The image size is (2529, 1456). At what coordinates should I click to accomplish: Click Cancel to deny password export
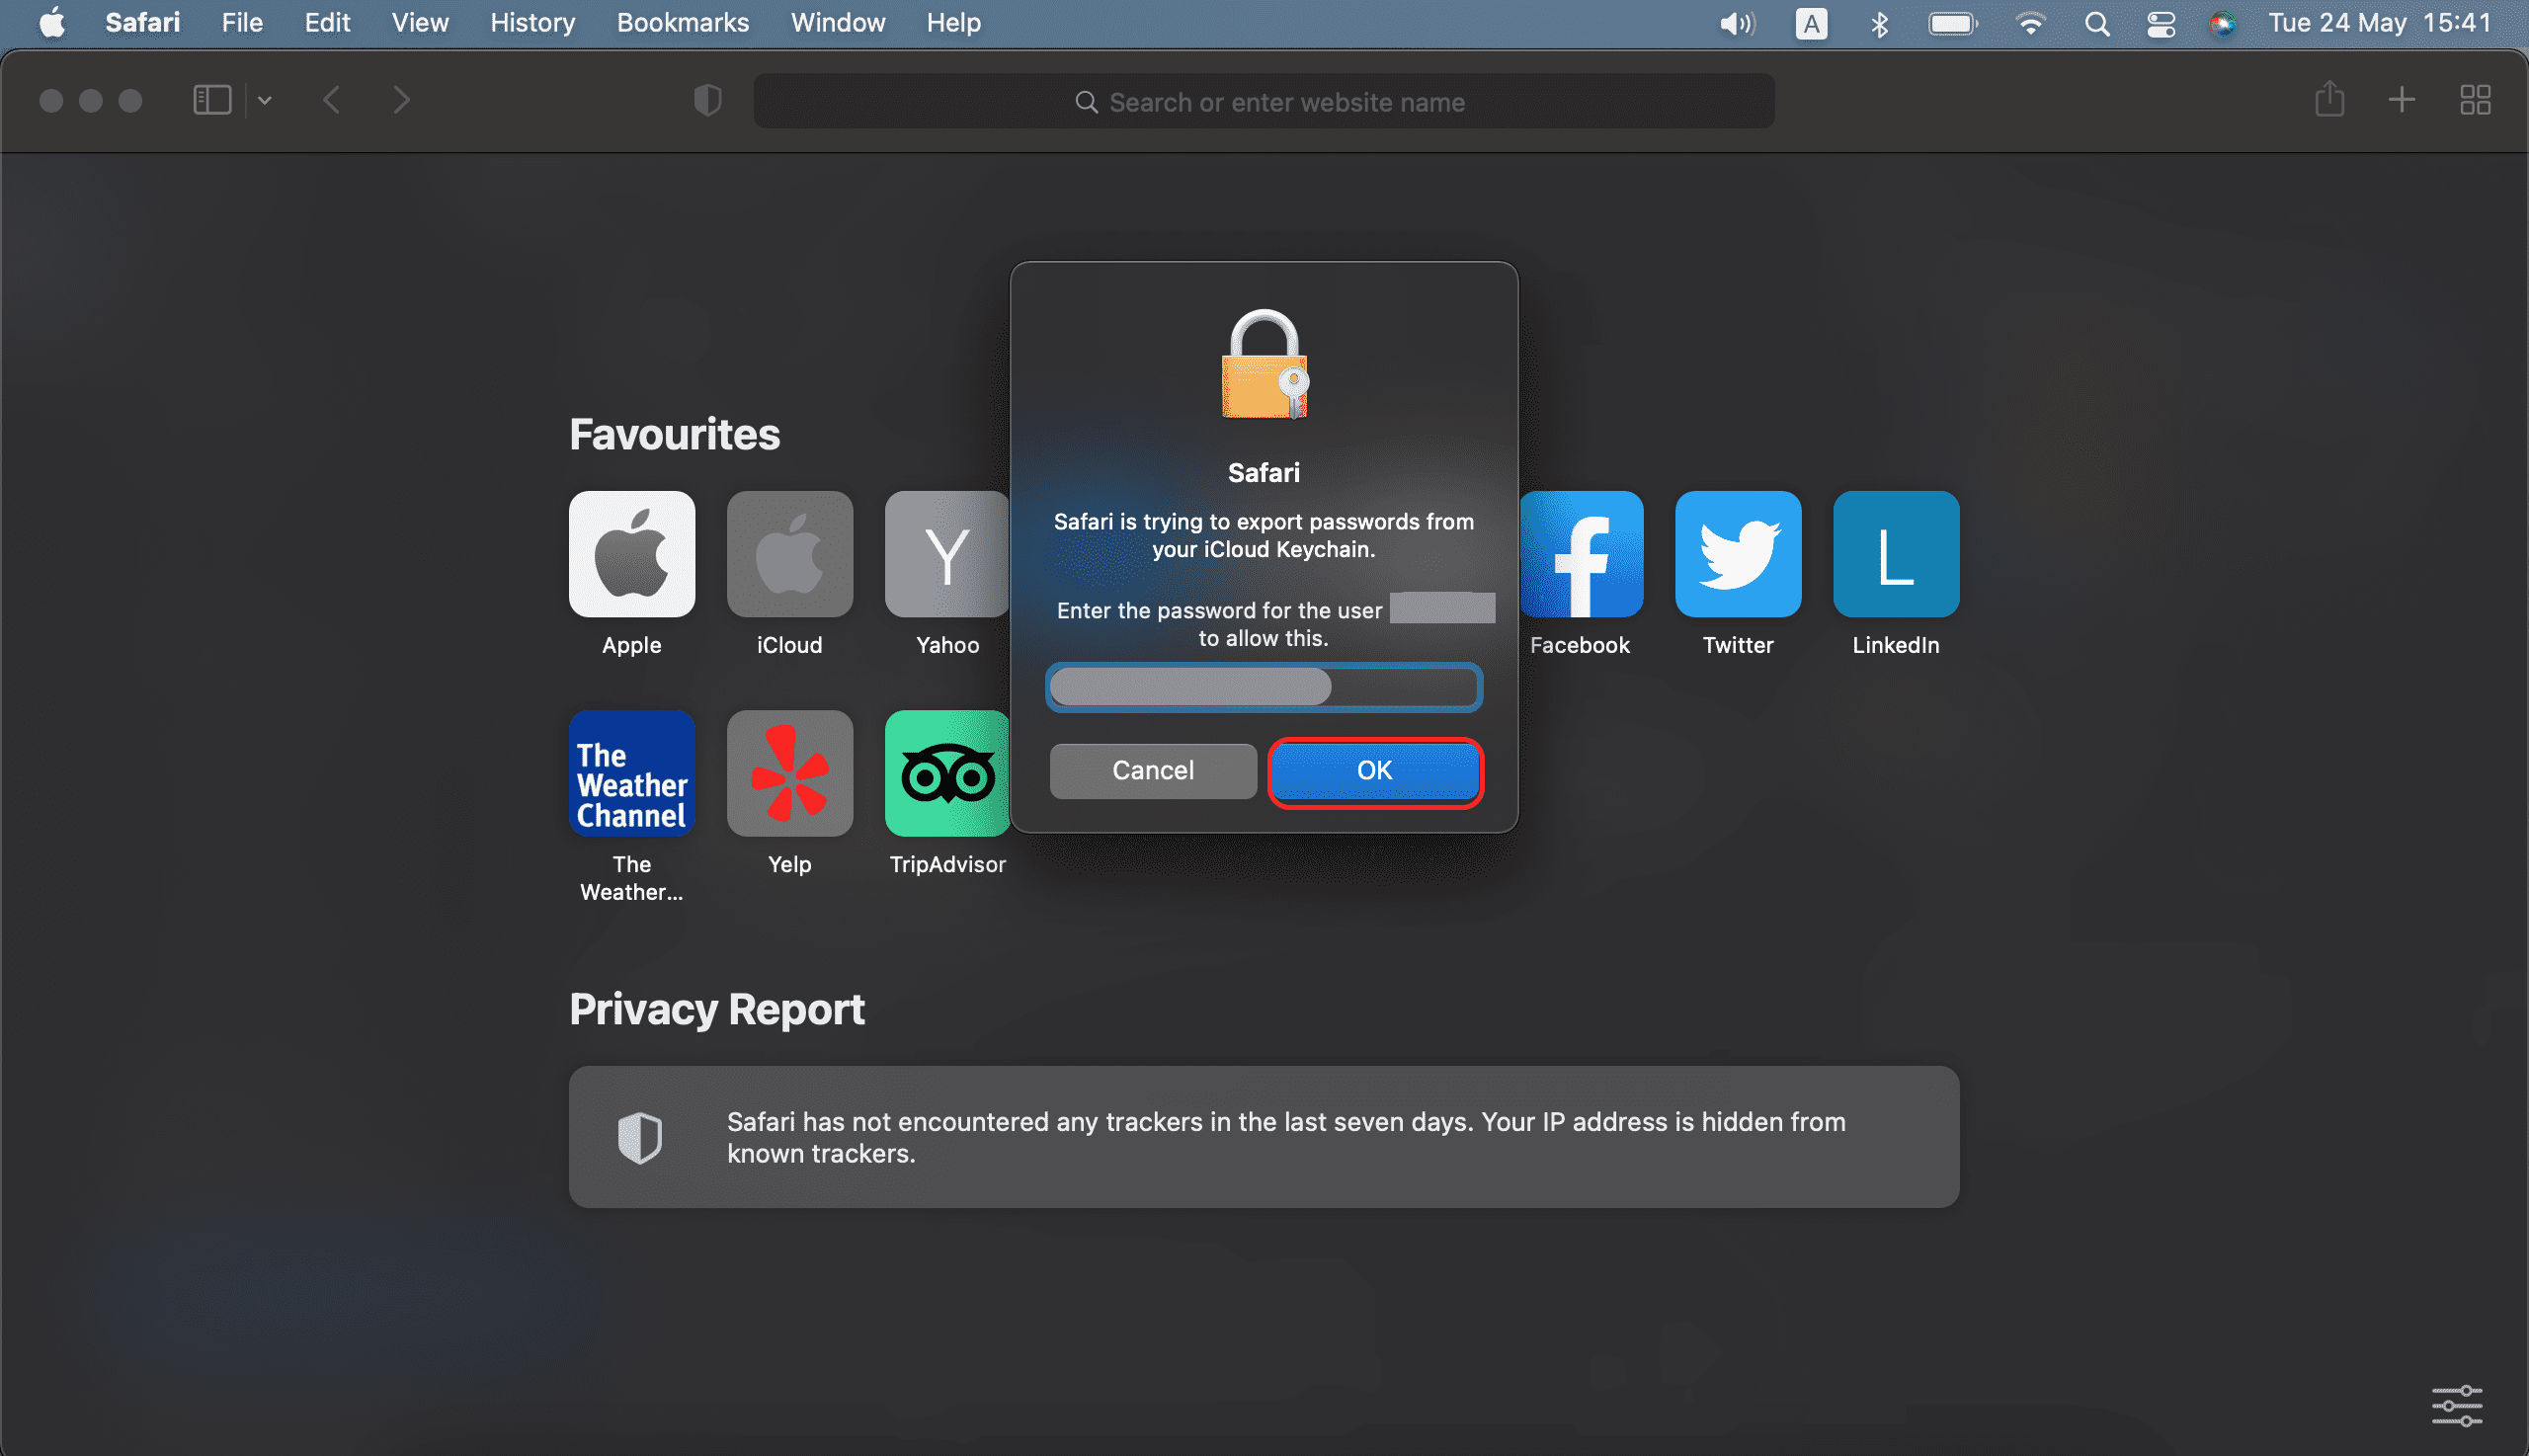click(1152, 769)
